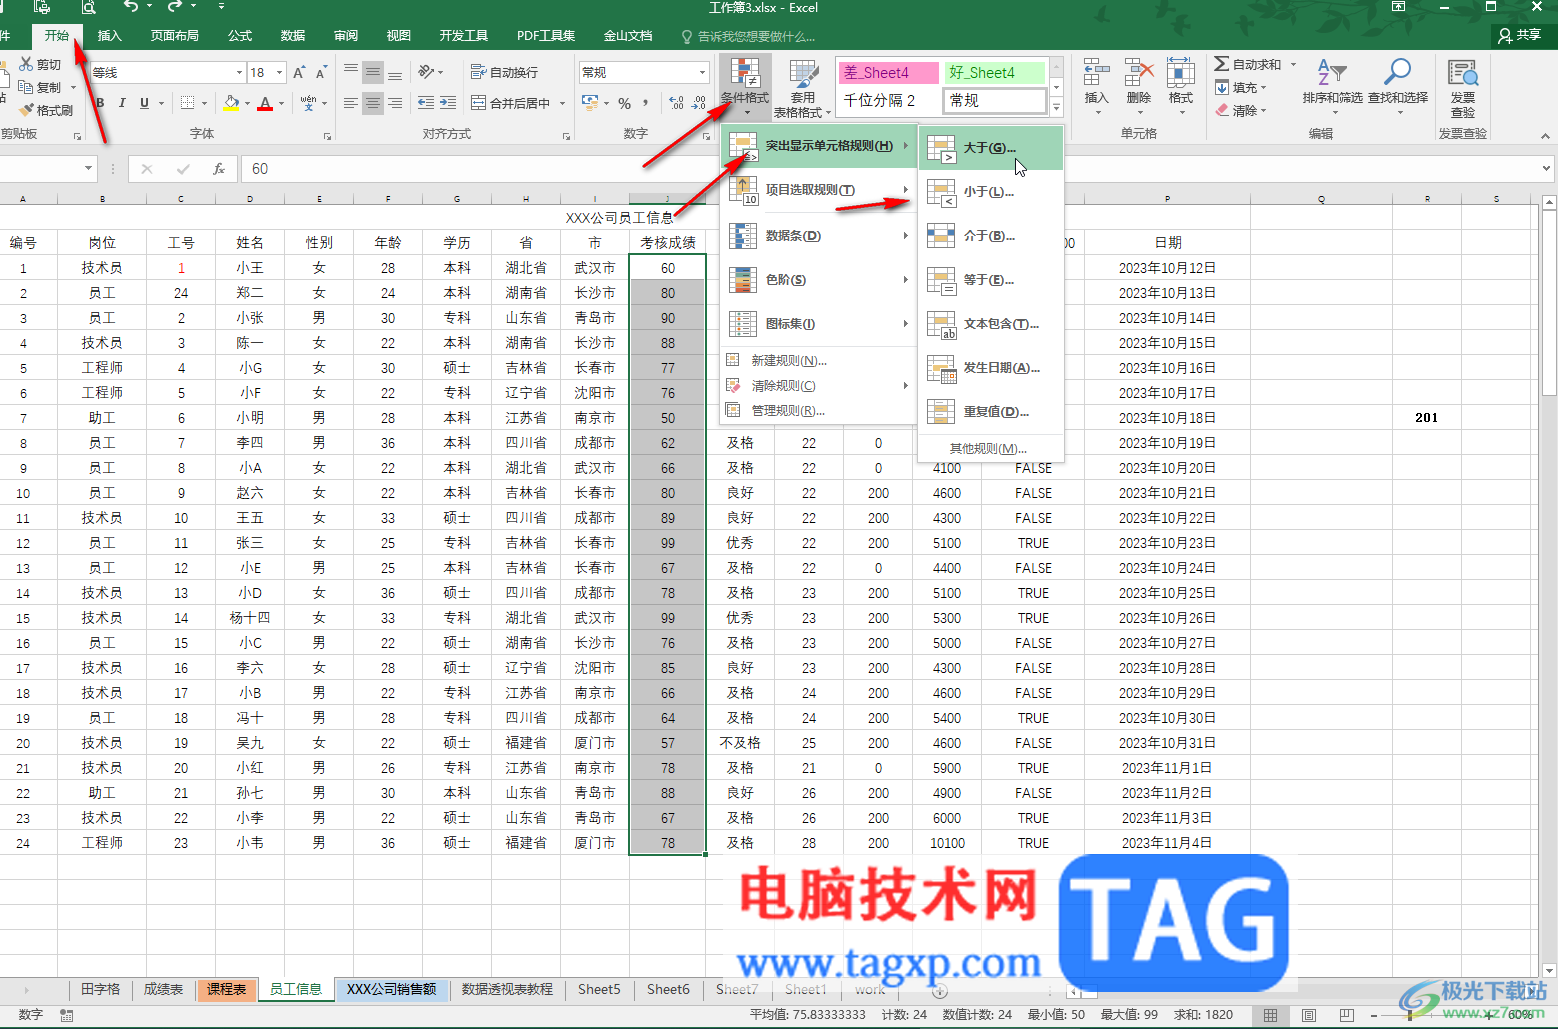Click the accounting number format icon
1558x1029 pixels.
point(589,103)
